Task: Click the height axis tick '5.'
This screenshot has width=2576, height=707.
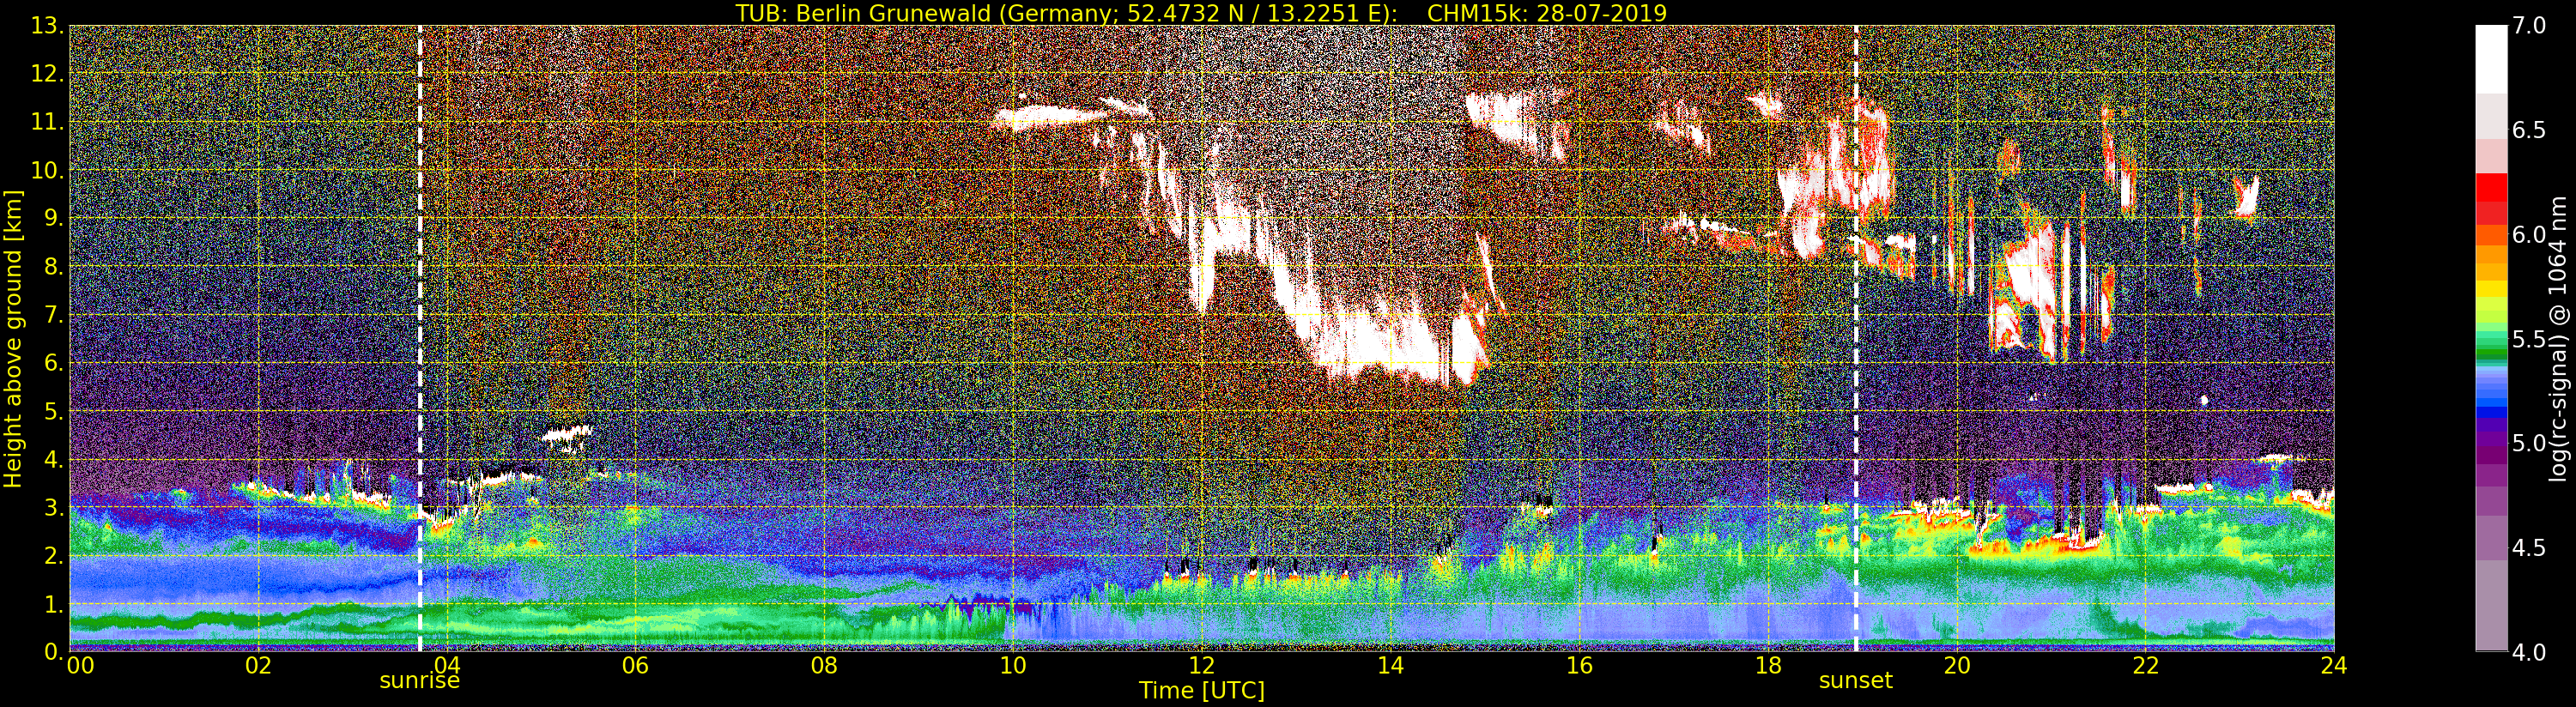Action: [54, 411]
